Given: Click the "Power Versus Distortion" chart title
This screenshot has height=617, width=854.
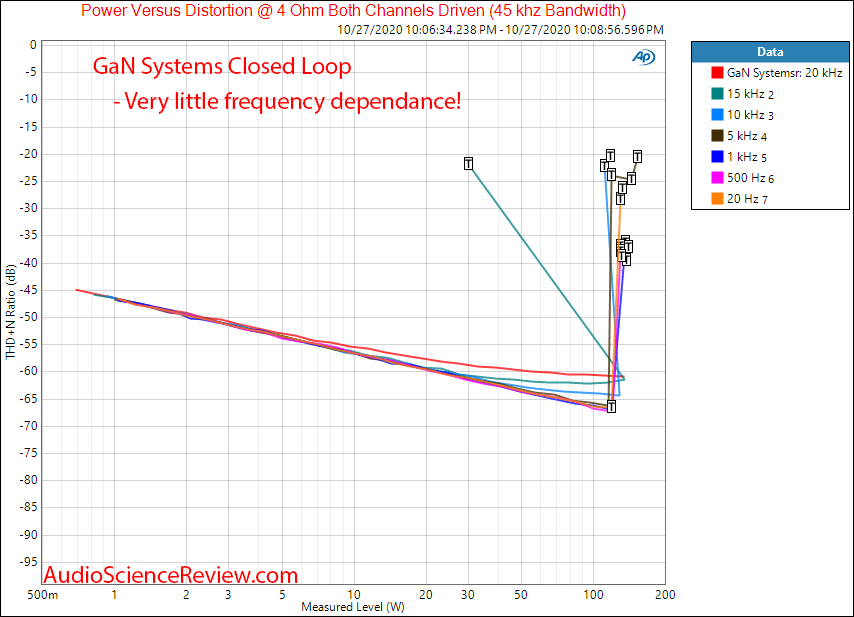Looking at the screenshot, I should pyautogui.click(x=353, y=10).
